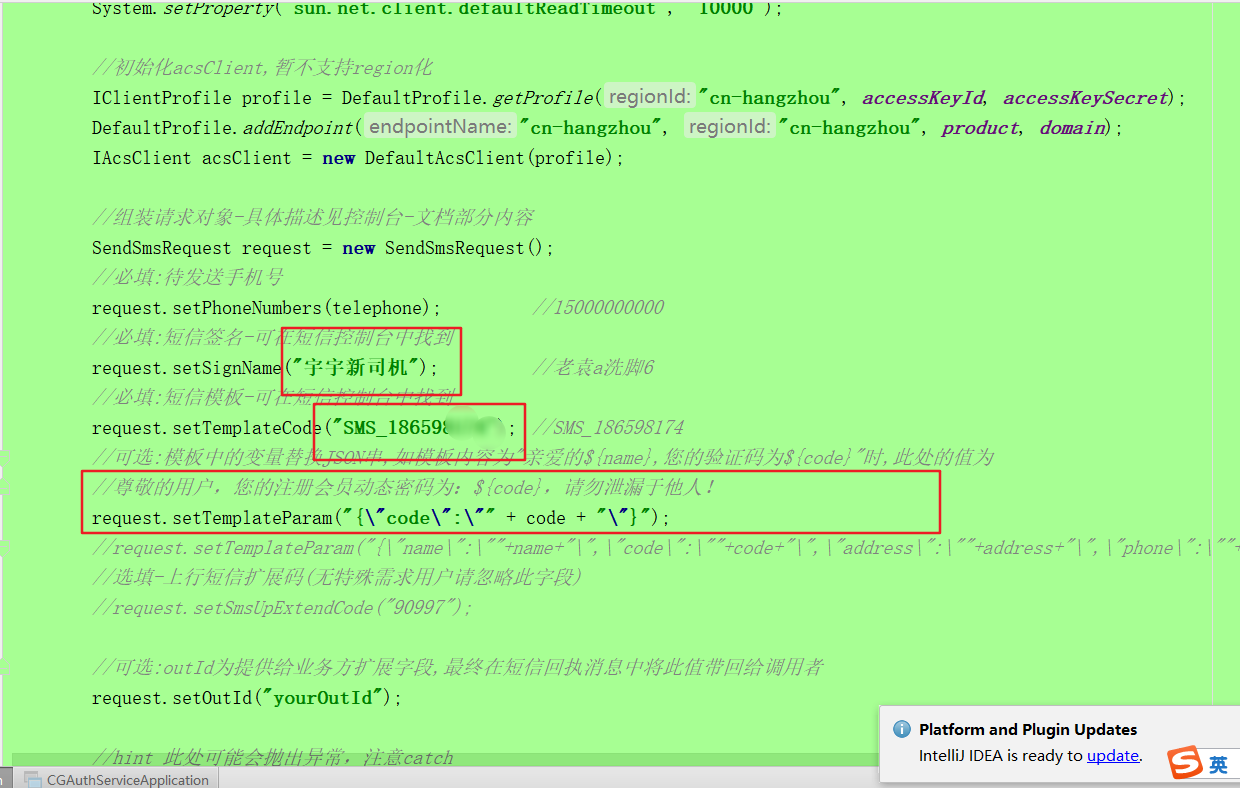Viewport: 1240px width, 788px height.
Task: Click the //SMS_186598174 trailing comment
Action: coord(608,428)
